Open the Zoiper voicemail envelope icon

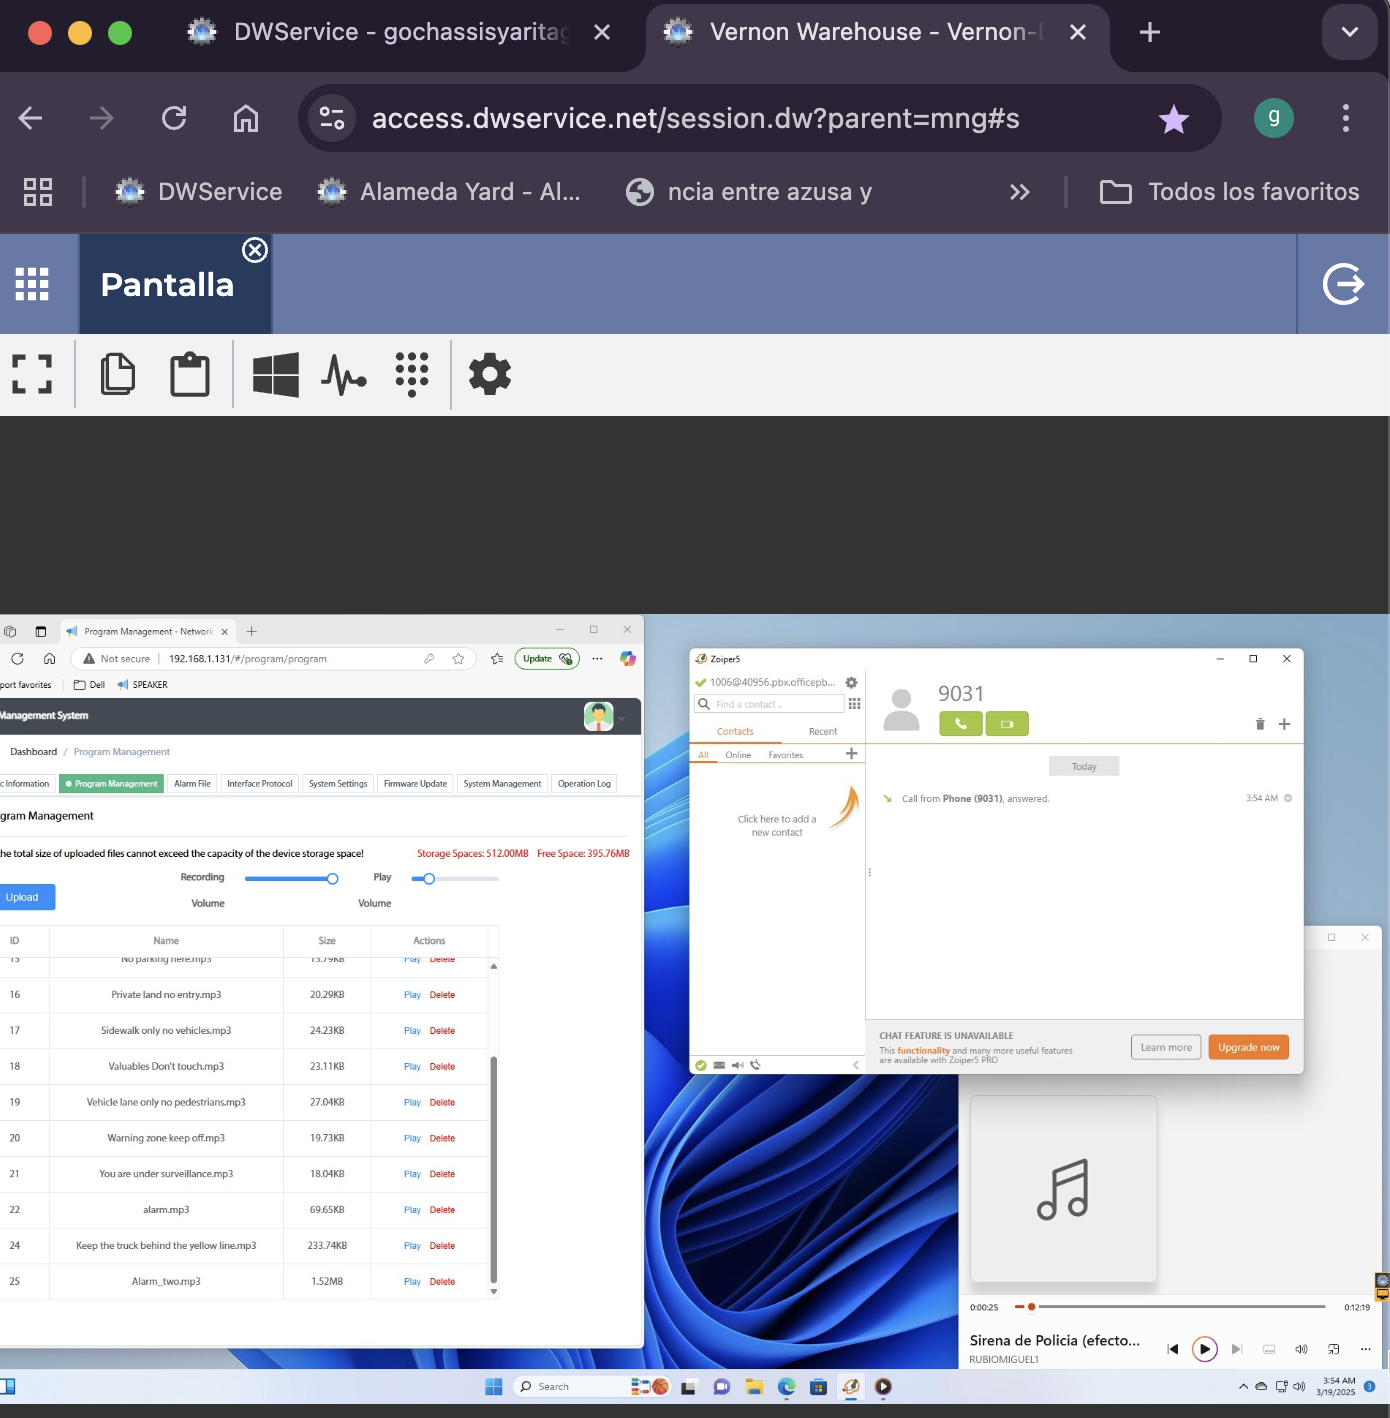[x=720, y=1065]
